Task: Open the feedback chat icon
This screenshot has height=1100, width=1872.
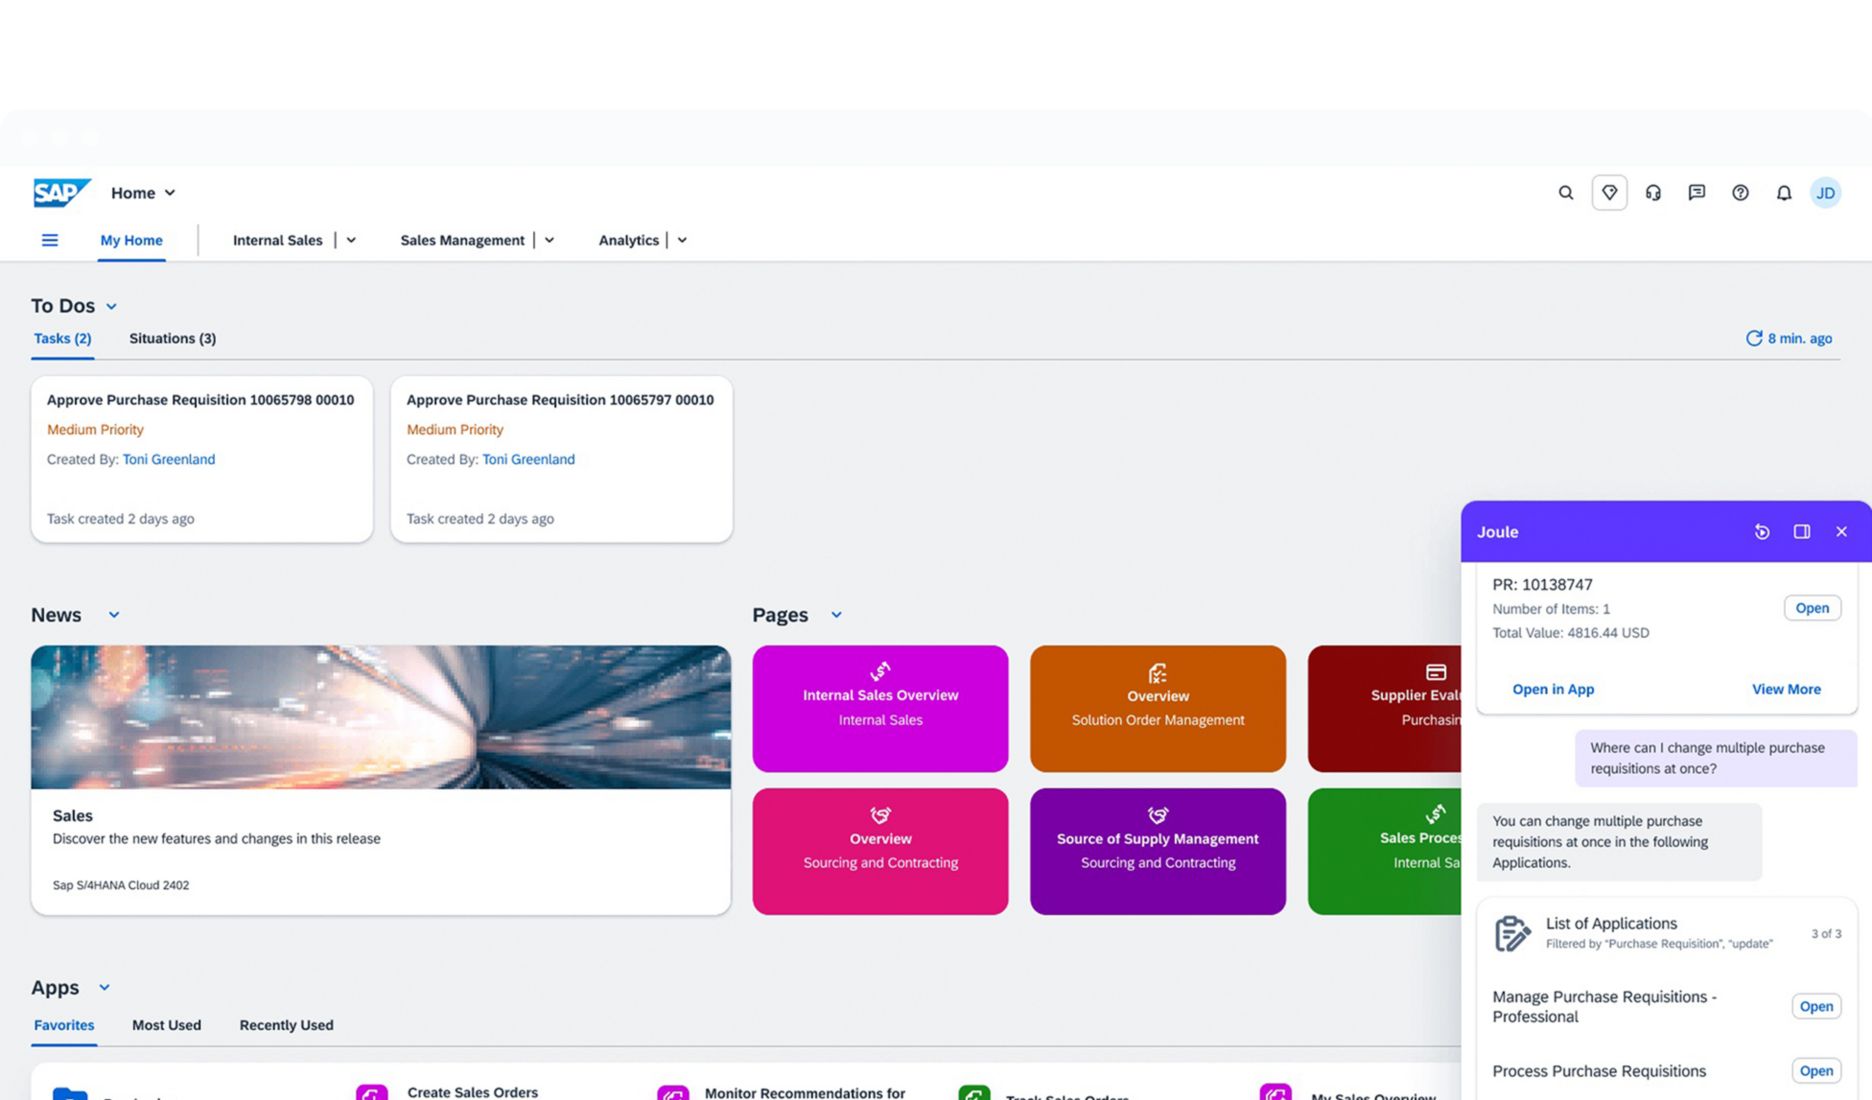Action: pyautogui.click(x=1696, y=193)
